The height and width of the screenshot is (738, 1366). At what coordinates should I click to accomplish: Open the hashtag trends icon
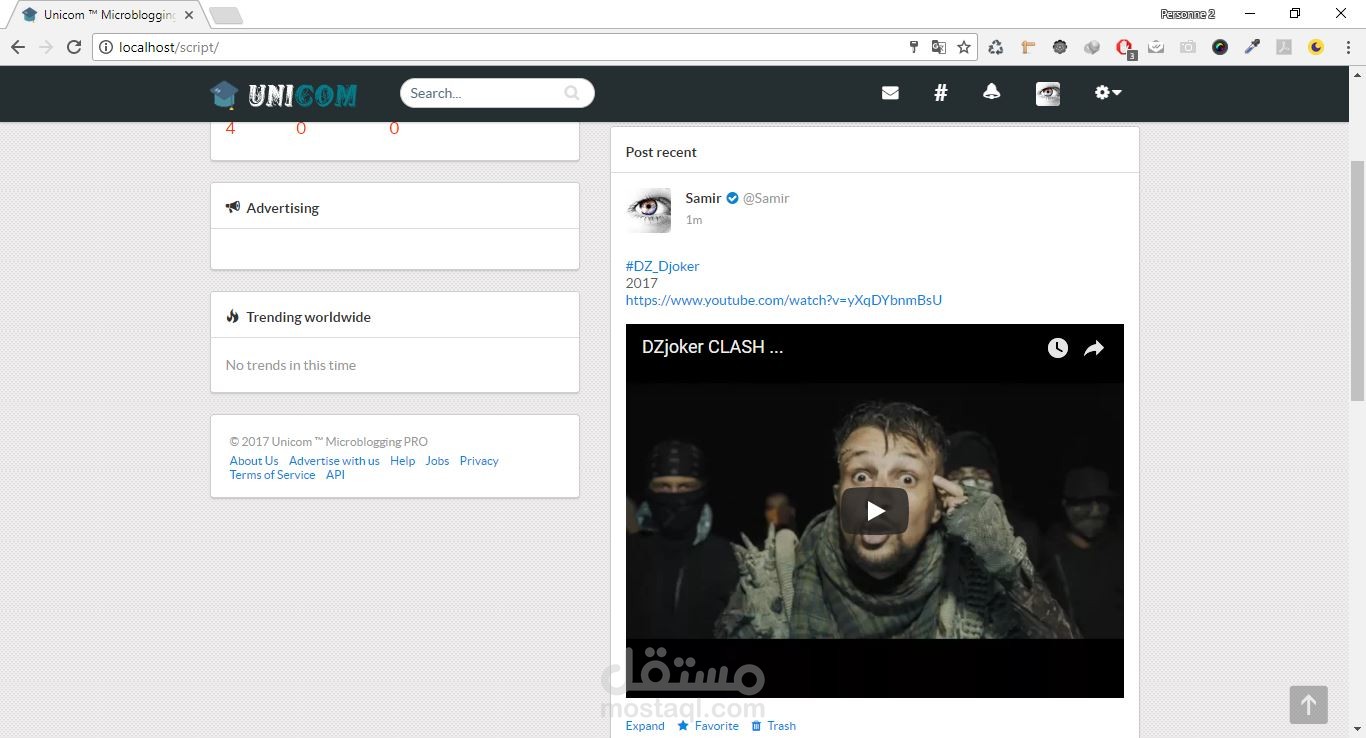(941, 93)
